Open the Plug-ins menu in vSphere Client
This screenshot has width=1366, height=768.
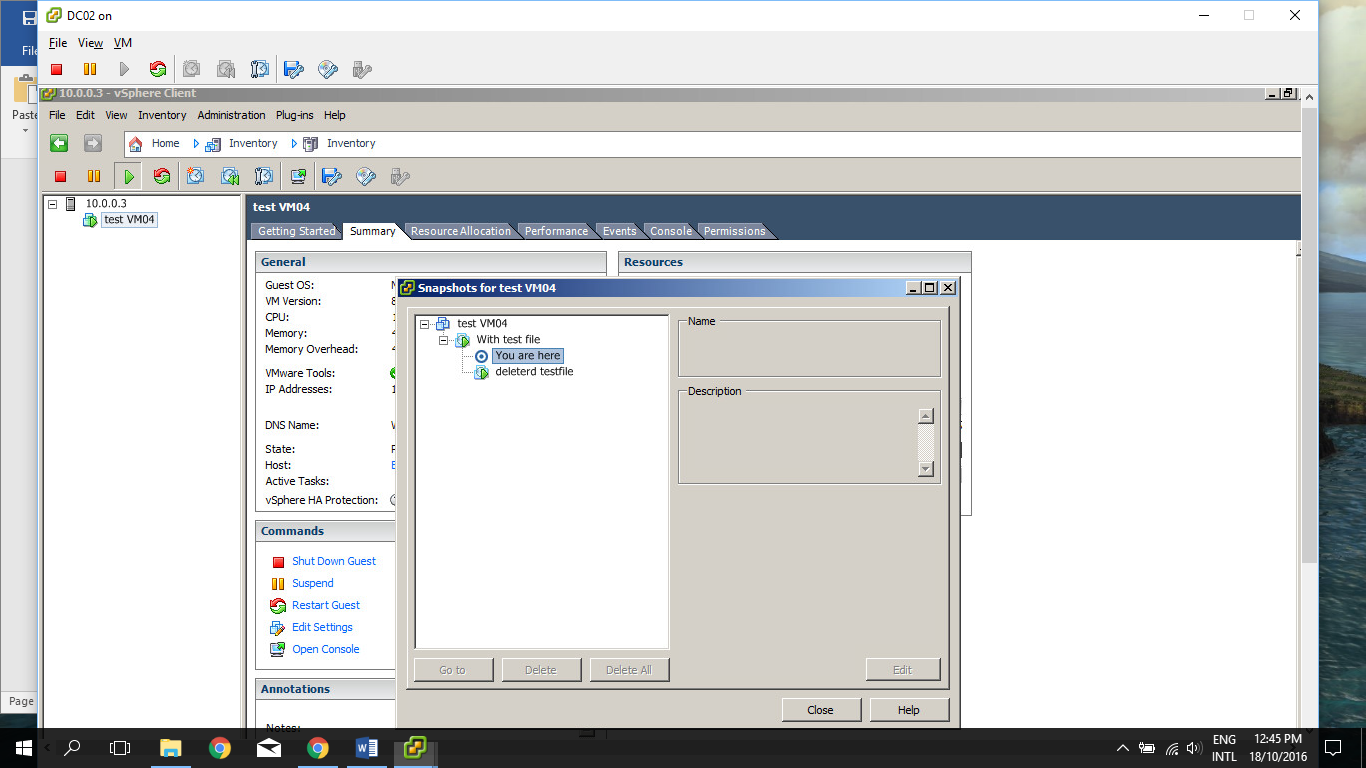295,115
